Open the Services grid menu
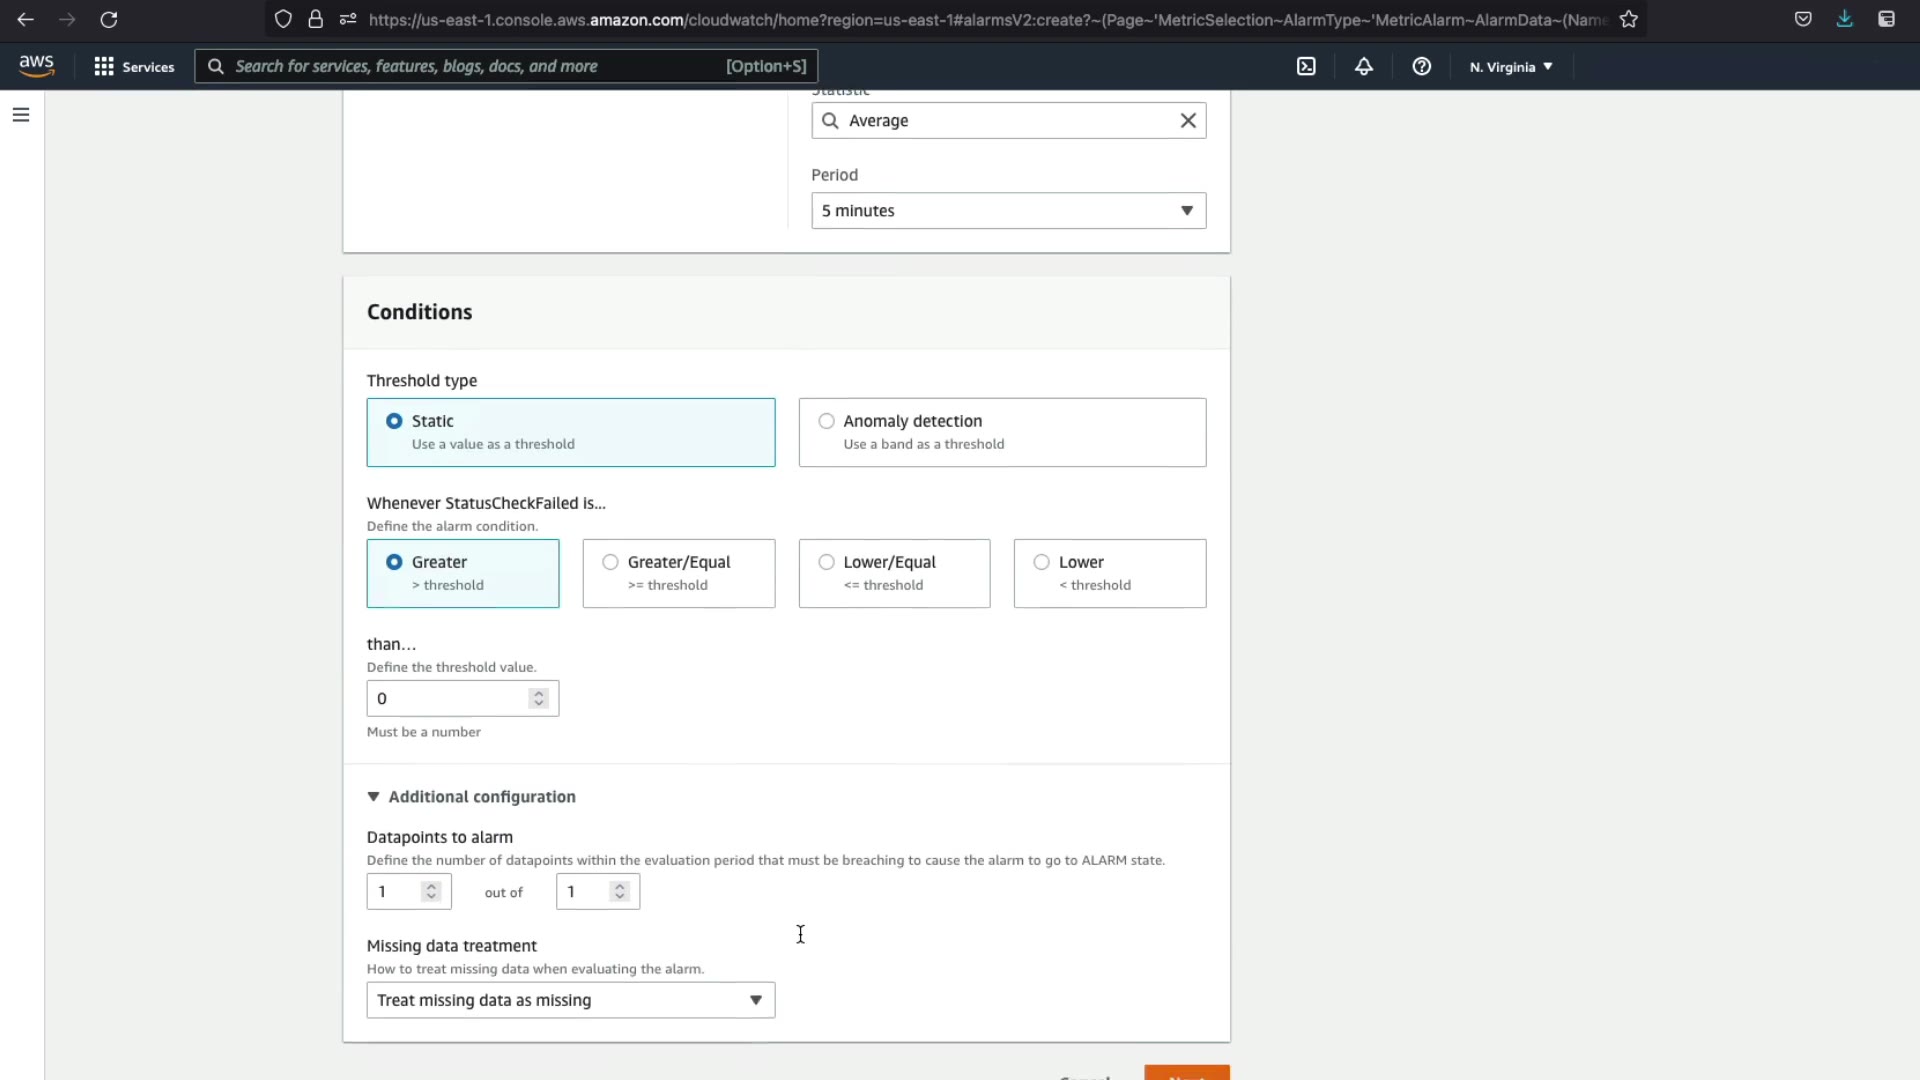 click(134, 66)
